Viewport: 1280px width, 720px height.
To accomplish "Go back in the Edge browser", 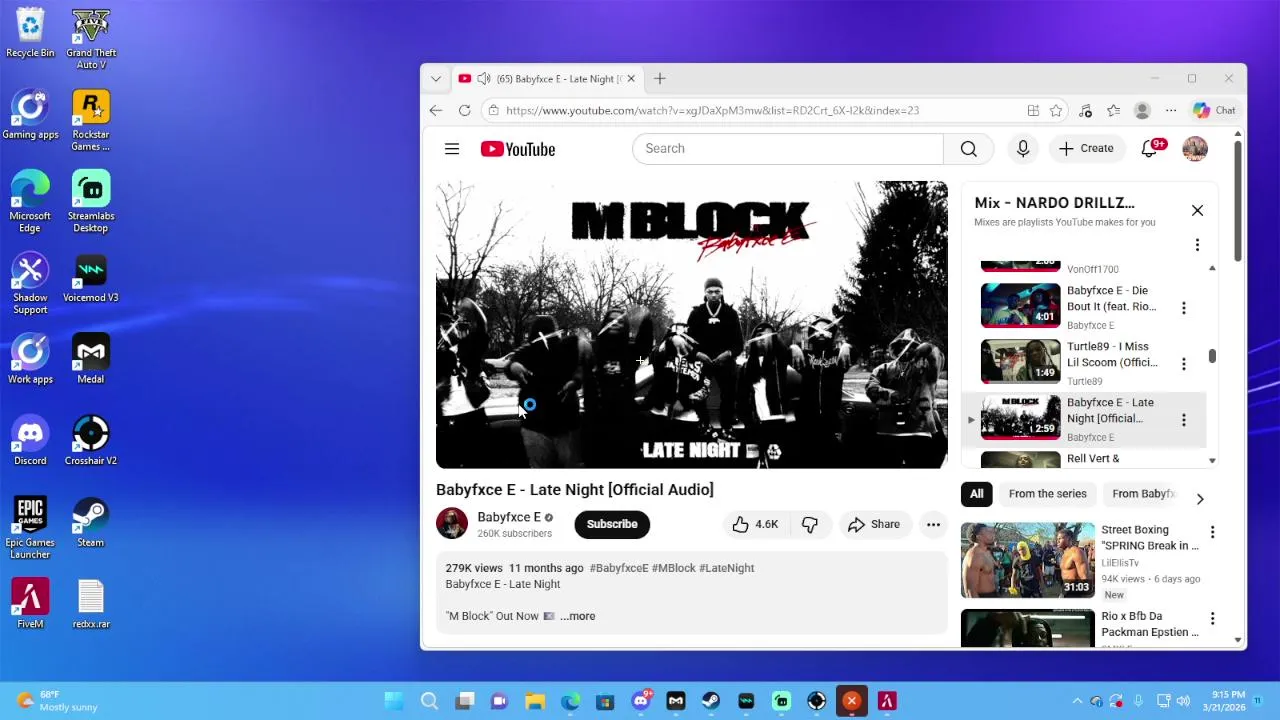I will pos(435,111).
